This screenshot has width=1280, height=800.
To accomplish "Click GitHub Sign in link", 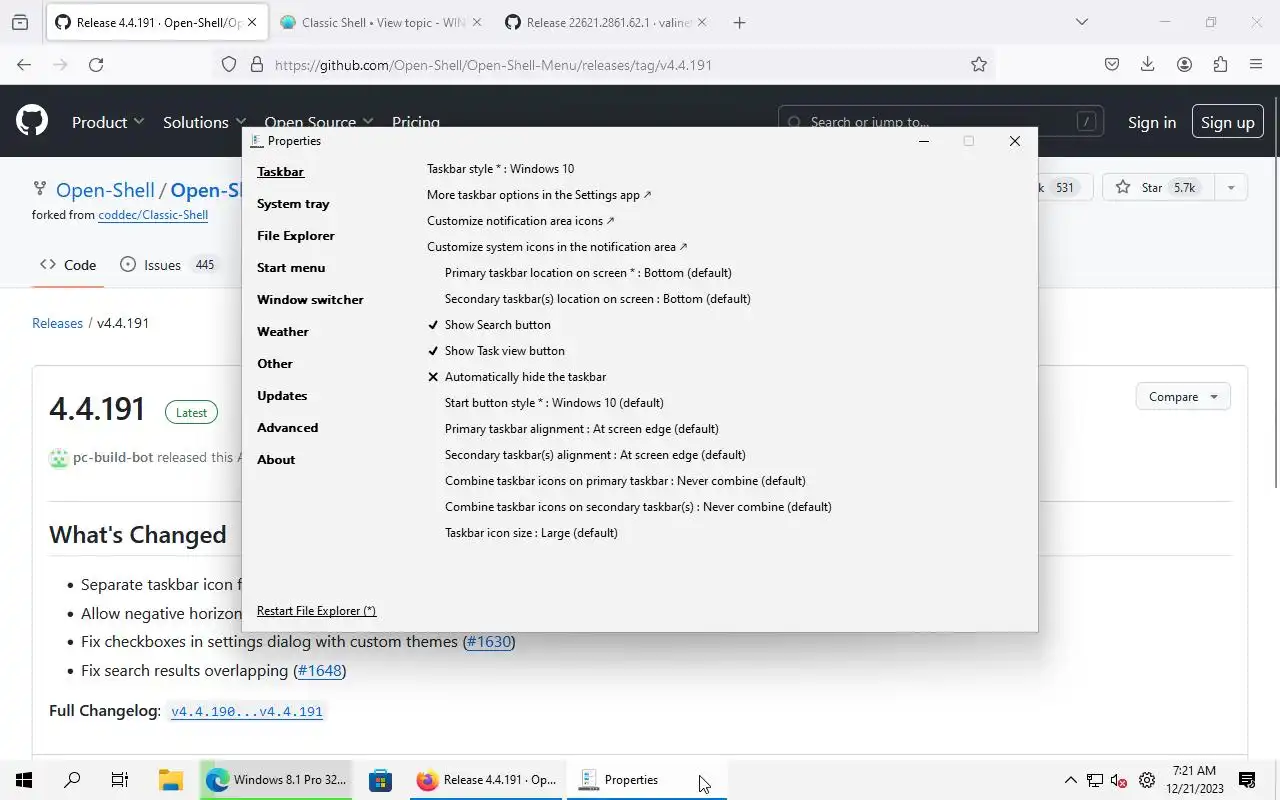I will [1152, 122].
